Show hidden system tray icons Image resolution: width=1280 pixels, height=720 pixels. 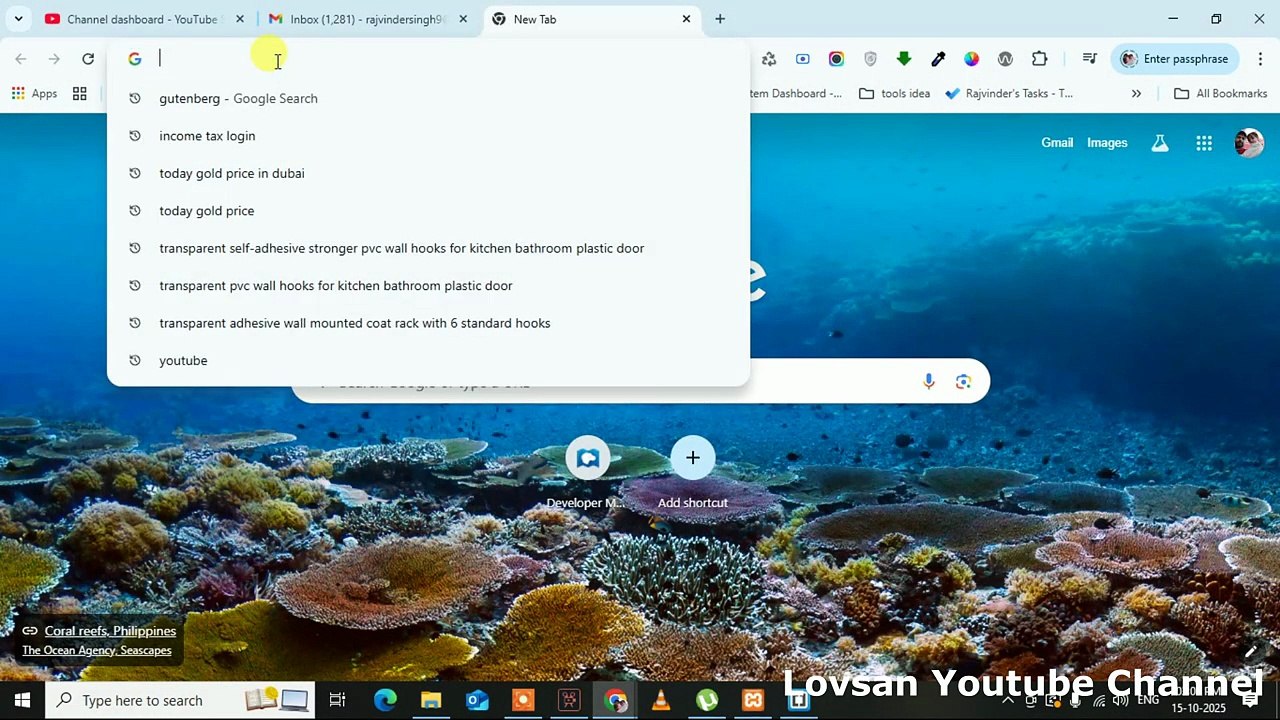point(1009,700)
